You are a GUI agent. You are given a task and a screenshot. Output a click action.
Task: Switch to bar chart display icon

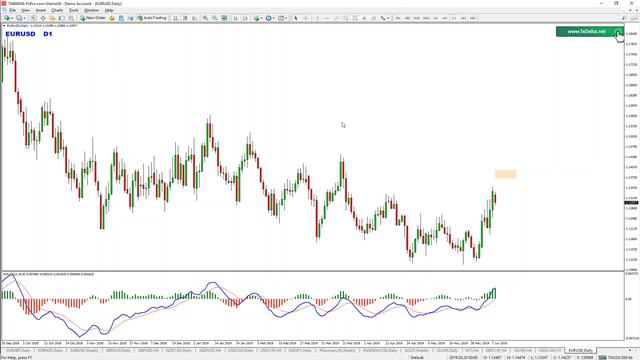176,18
